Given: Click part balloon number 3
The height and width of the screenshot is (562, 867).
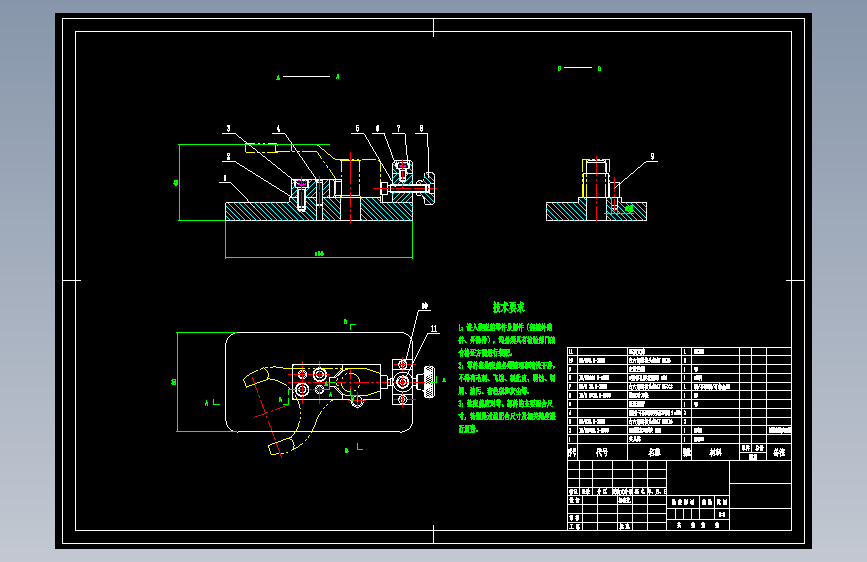Looking at the screenshot, I should tap(228, 128).
